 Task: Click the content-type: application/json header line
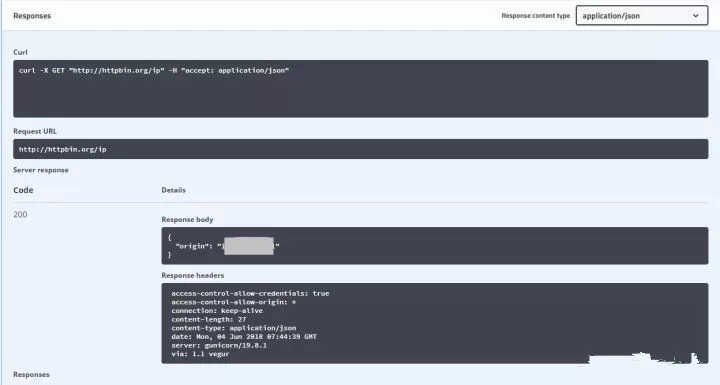point(234,328)
